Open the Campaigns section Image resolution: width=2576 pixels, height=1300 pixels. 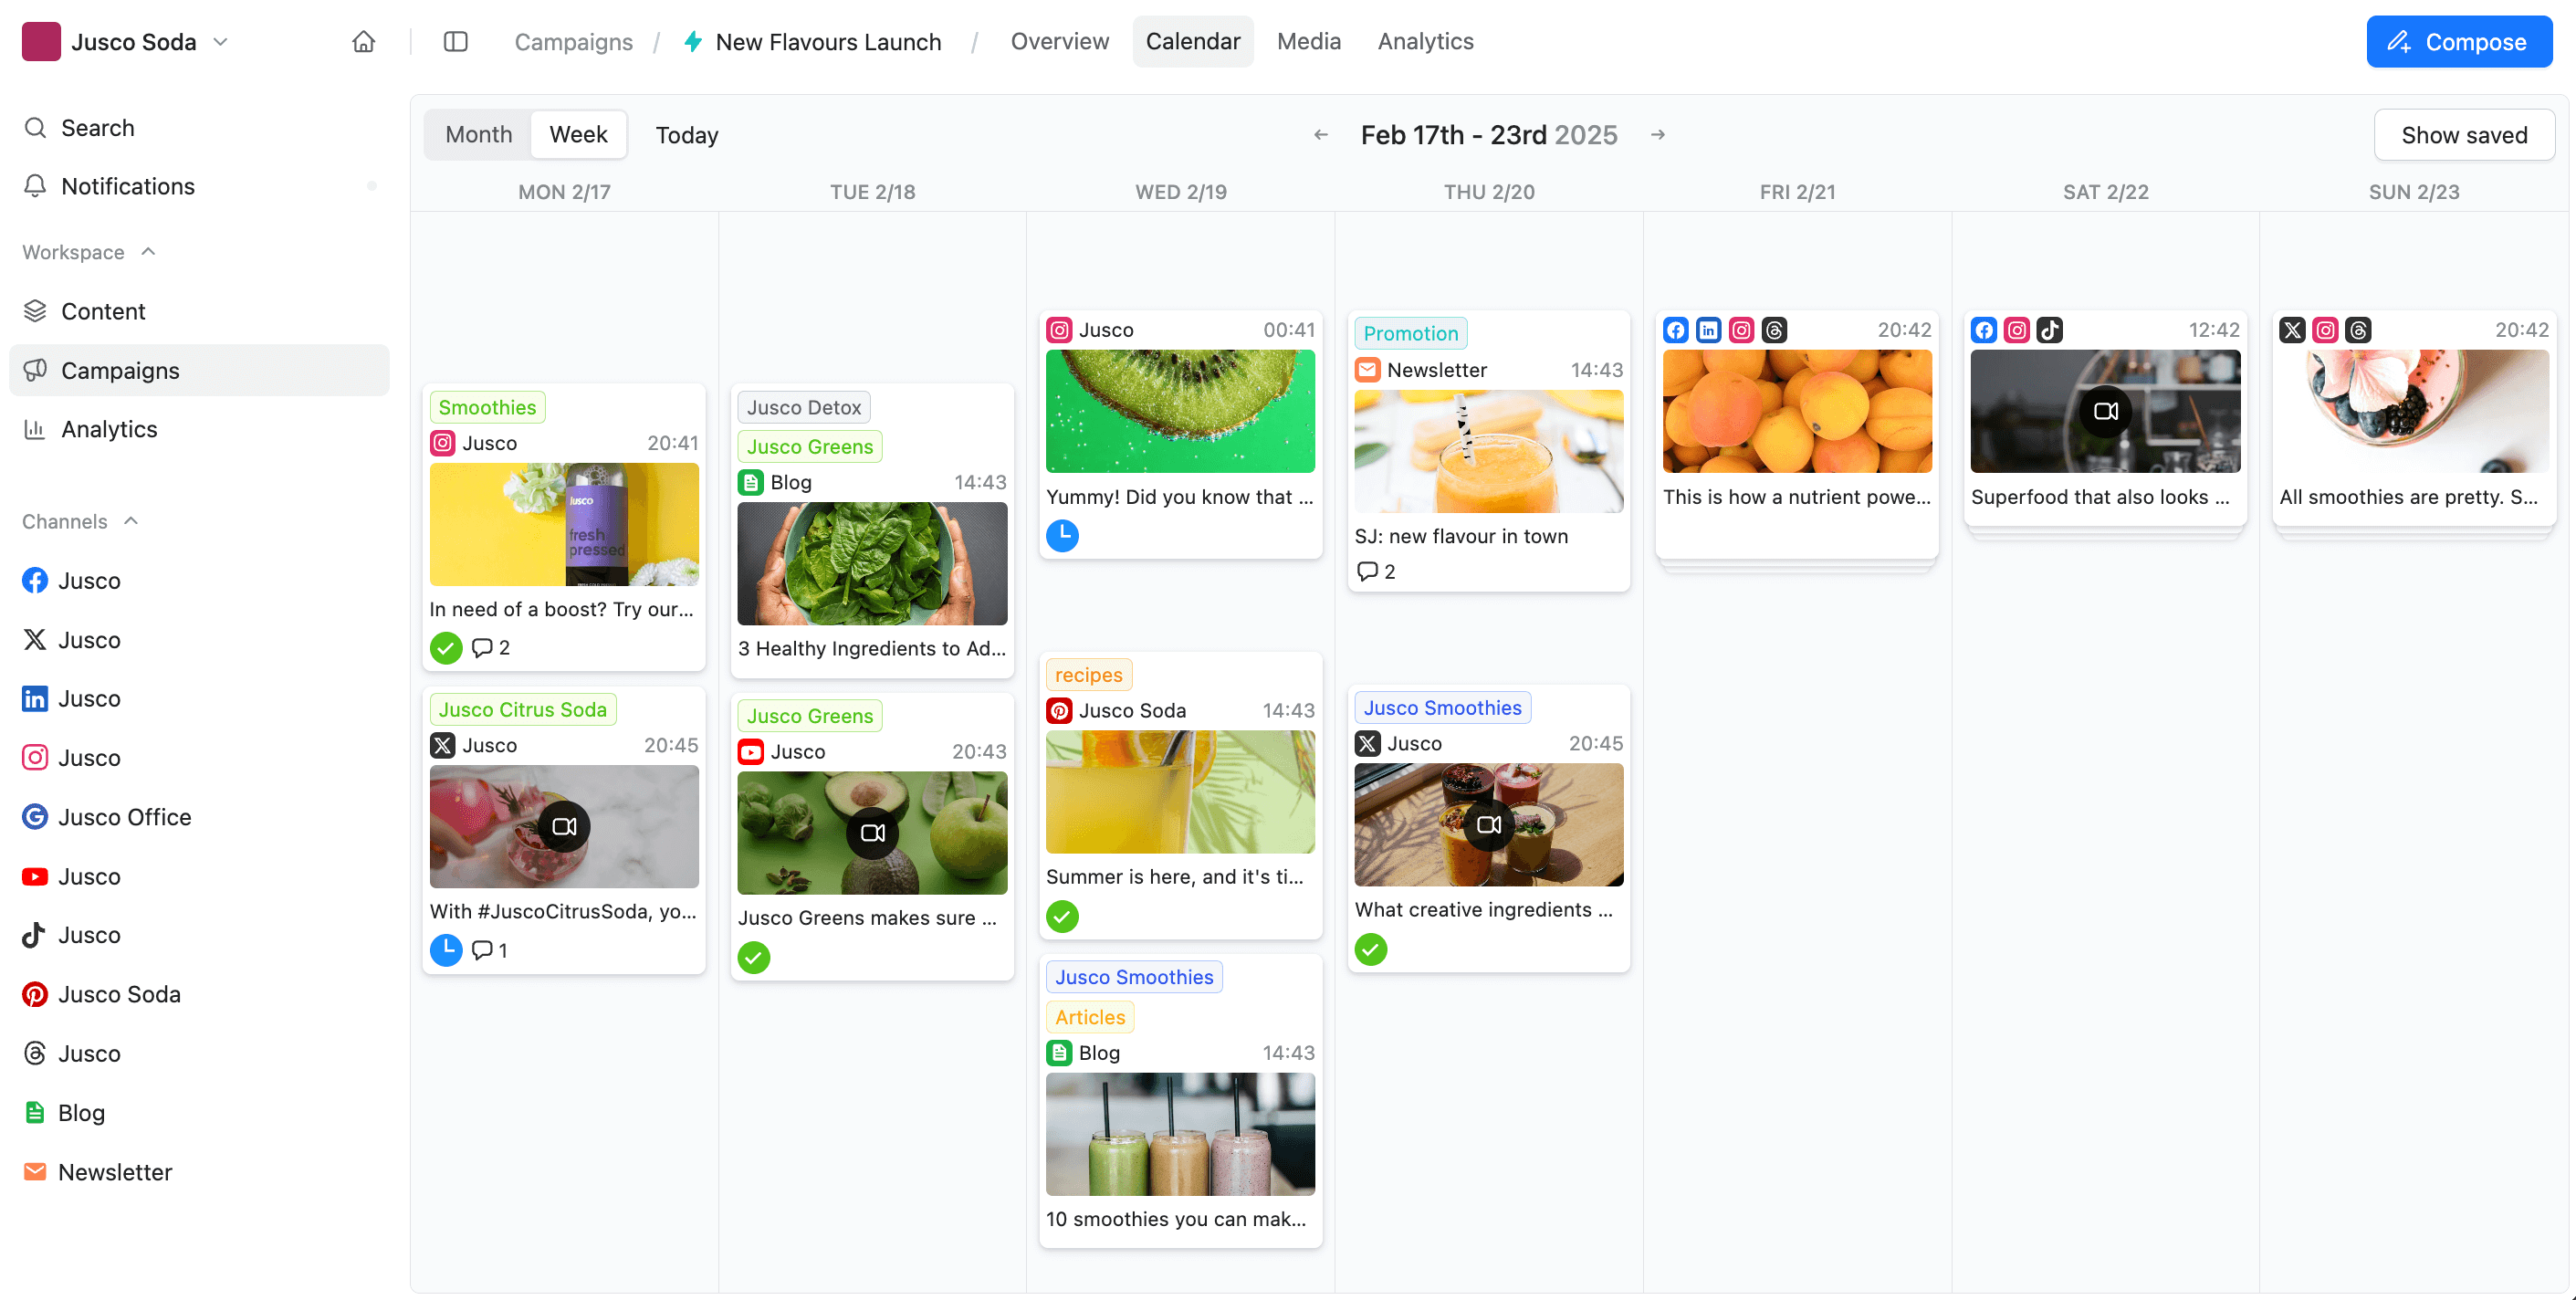(x=120, y=368)
